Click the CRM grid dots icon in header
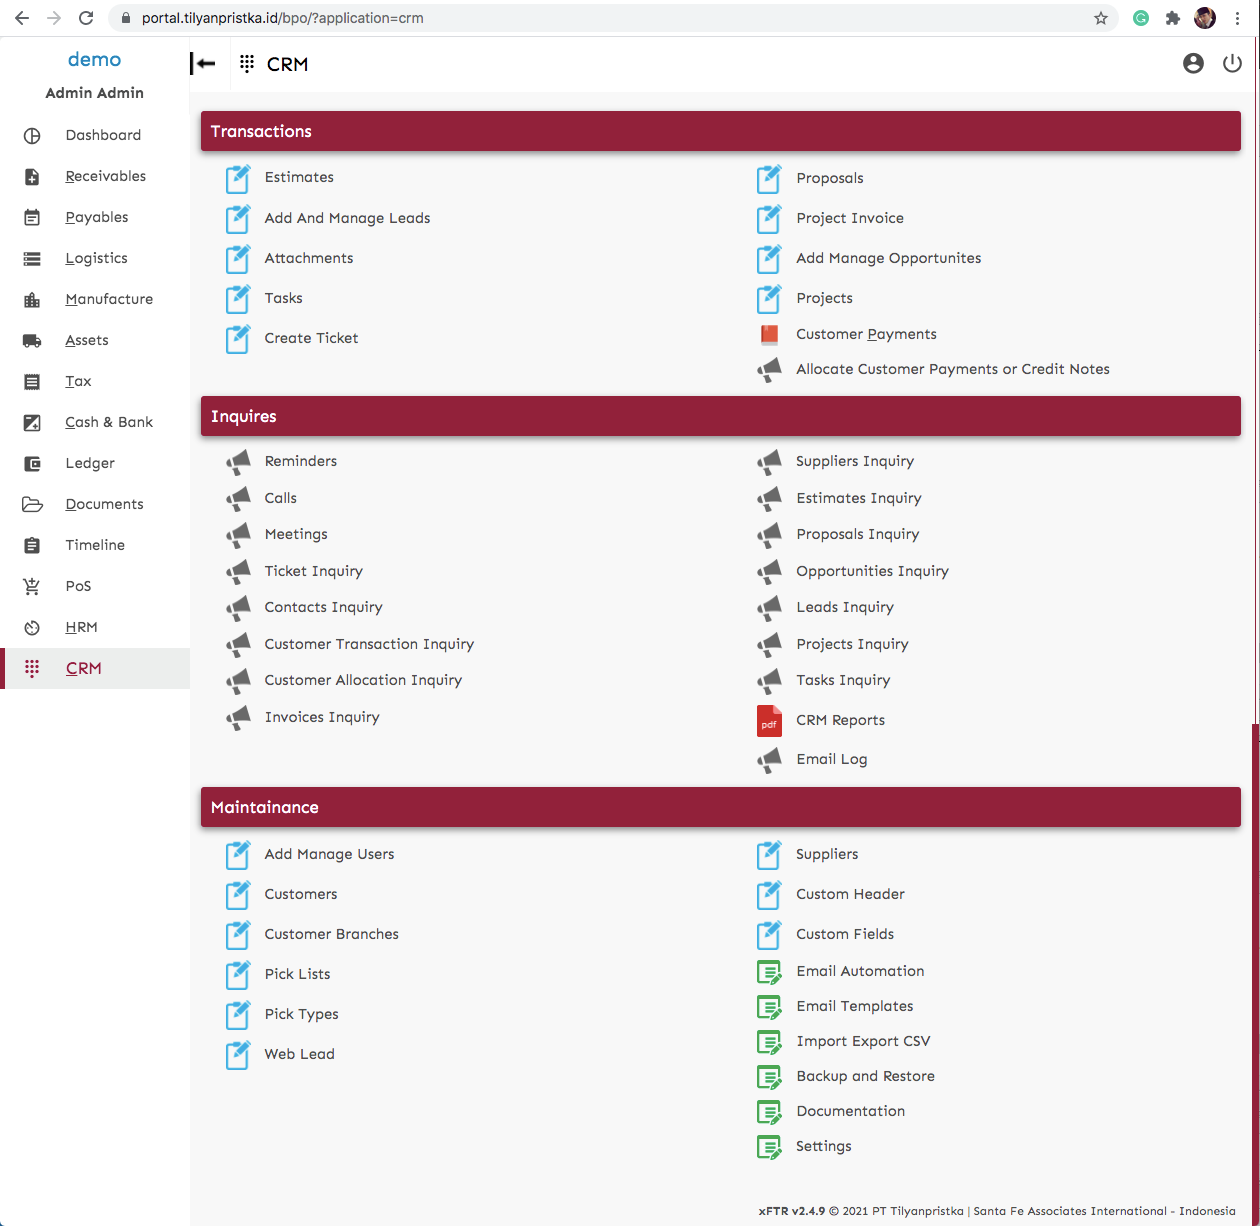This screenshot has width=1260, height=1226. pos(247,64)
